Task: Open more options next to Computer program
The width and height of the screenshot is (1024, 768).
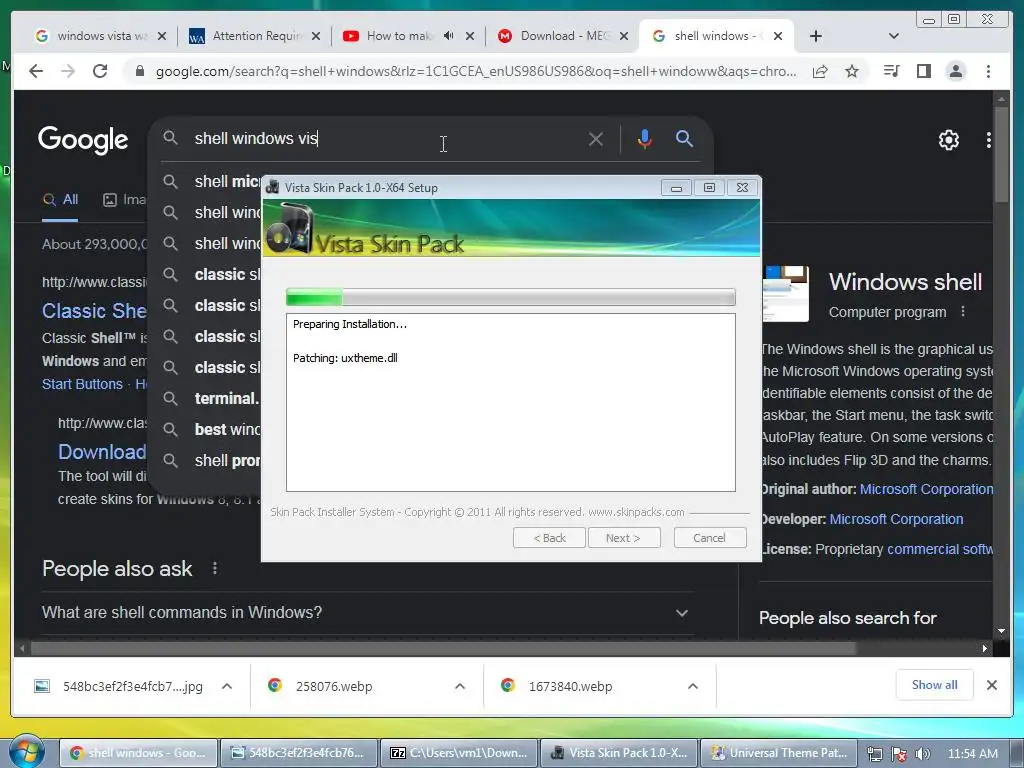Action: click(963, 312)
